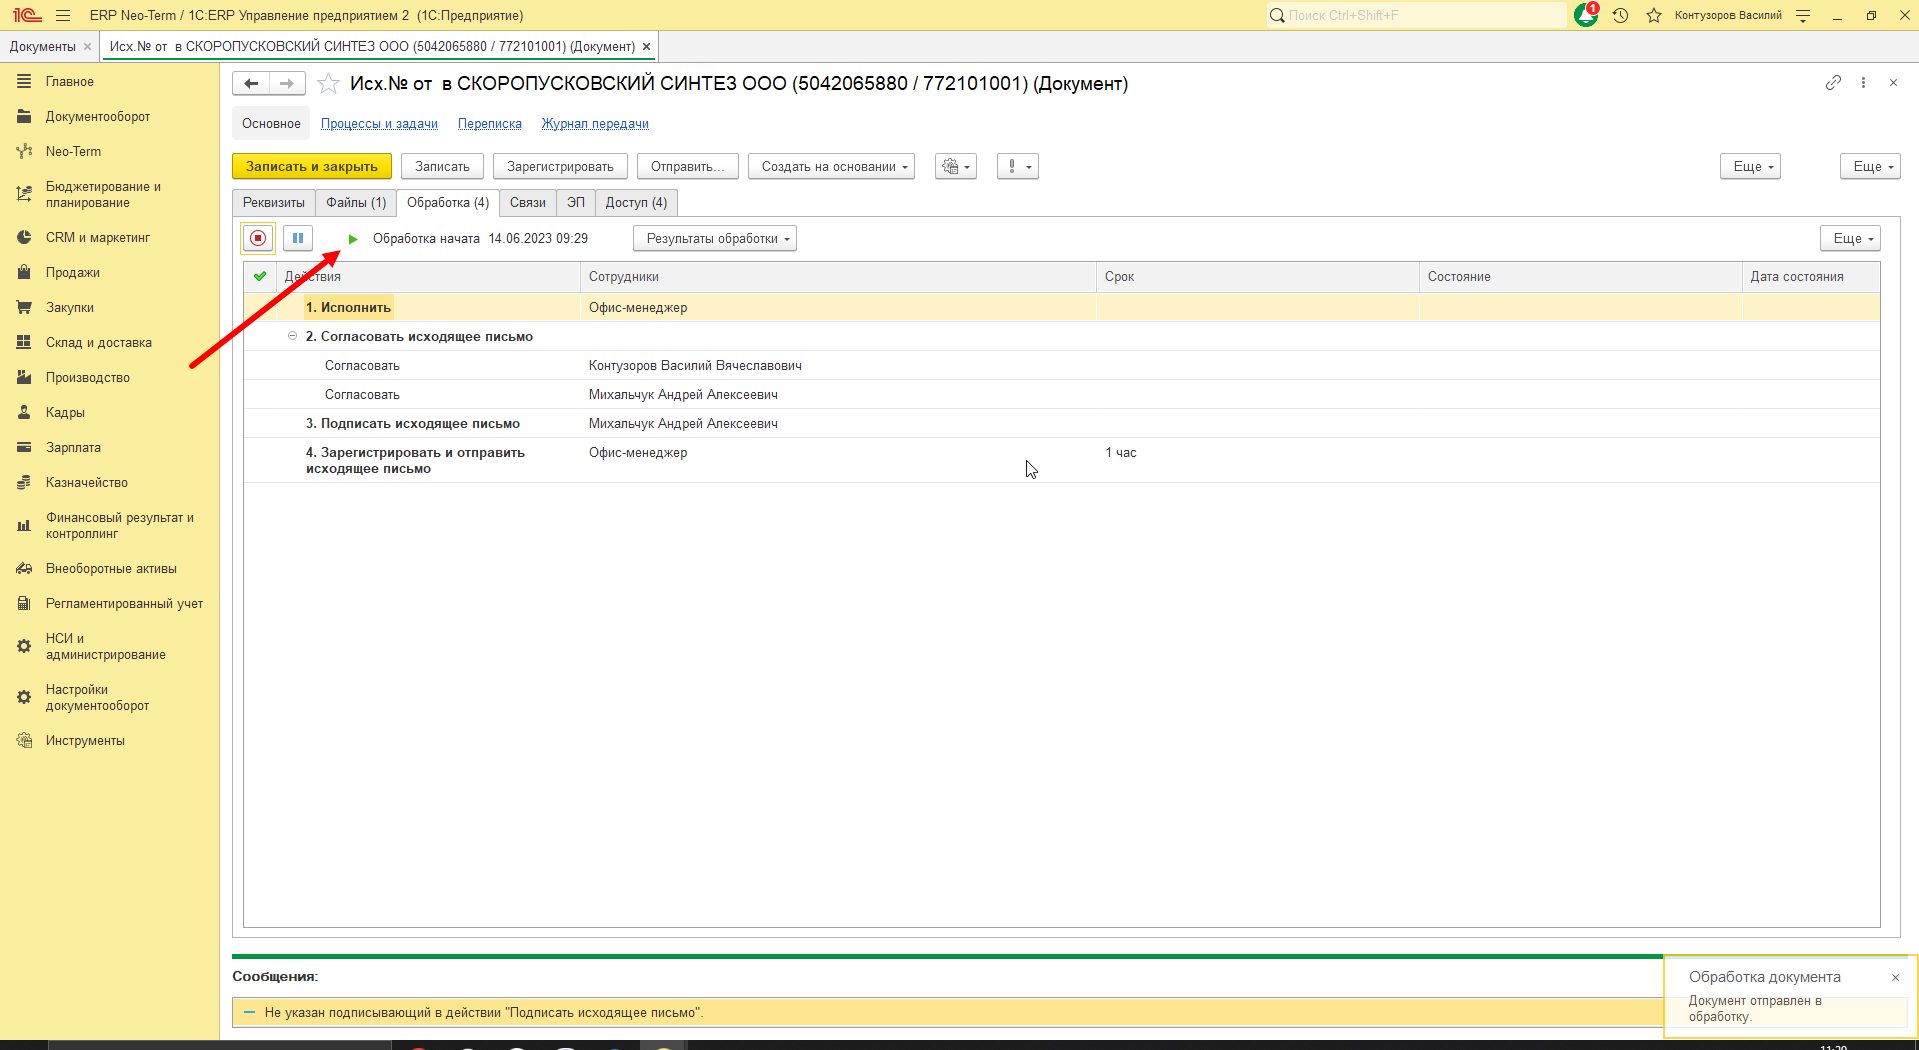Select the 3. Подписать исходящее письмо row
Viewport: 1919px width, 1050px height.
(1061, 424)
